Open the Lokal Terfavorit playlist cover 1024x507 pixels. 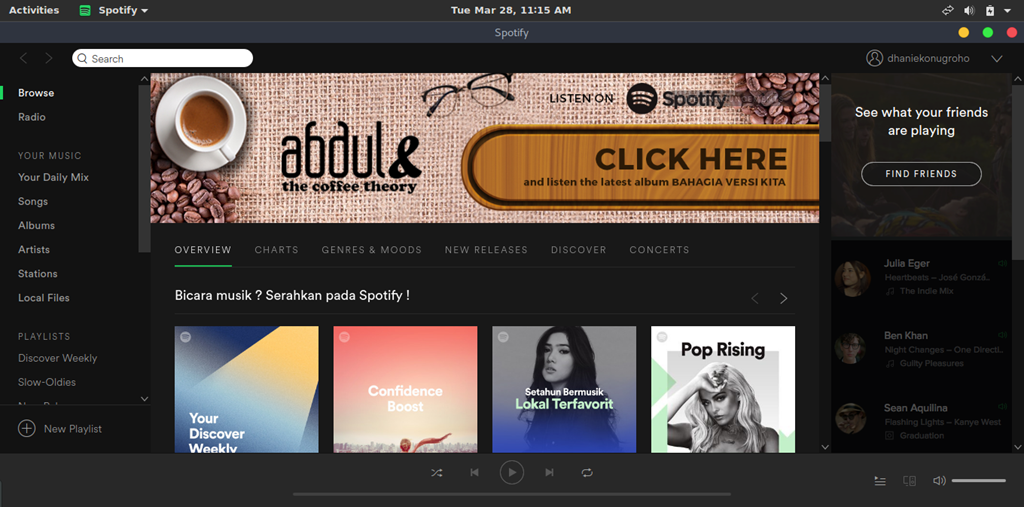coord(564,389)
